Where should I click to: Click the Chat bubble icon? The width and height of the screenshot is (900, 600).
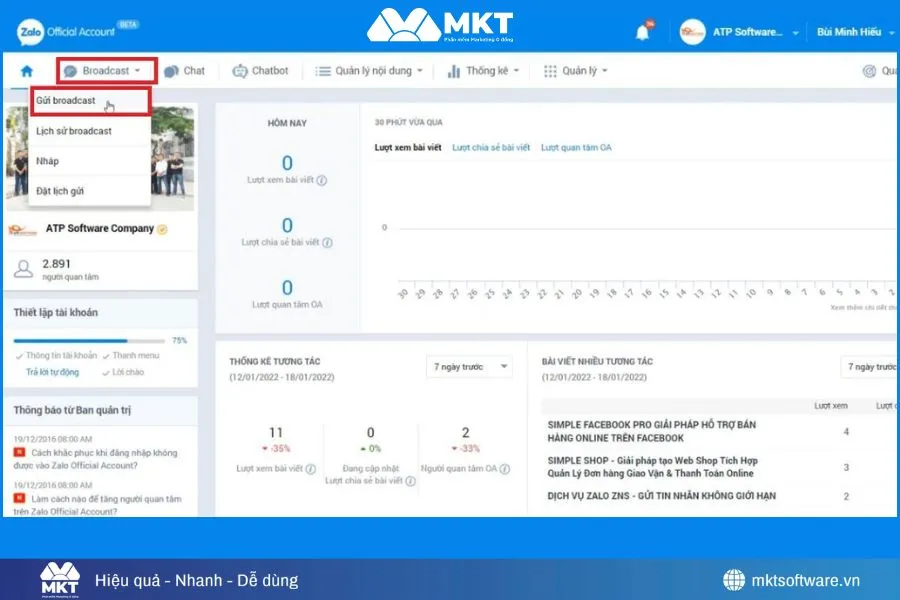coord(172,71)
